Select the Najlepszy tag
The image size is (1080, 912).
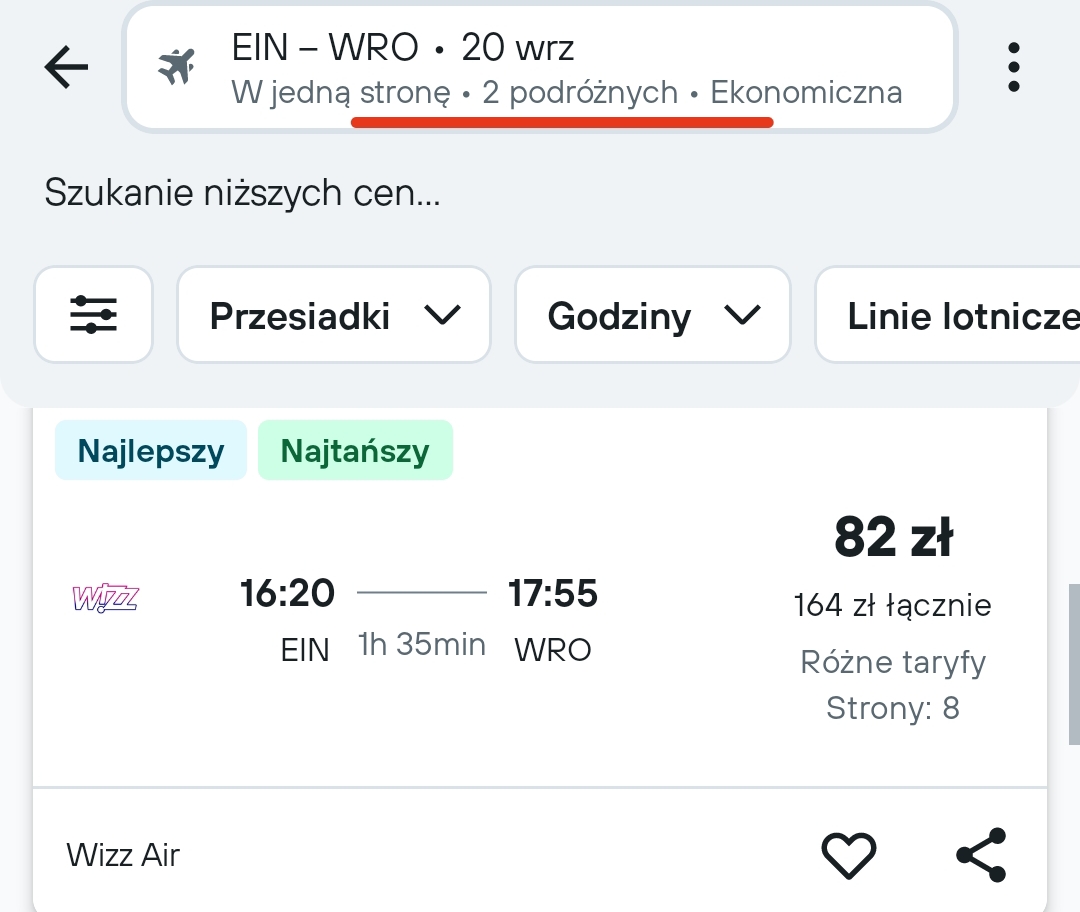(x=151, y=450)
